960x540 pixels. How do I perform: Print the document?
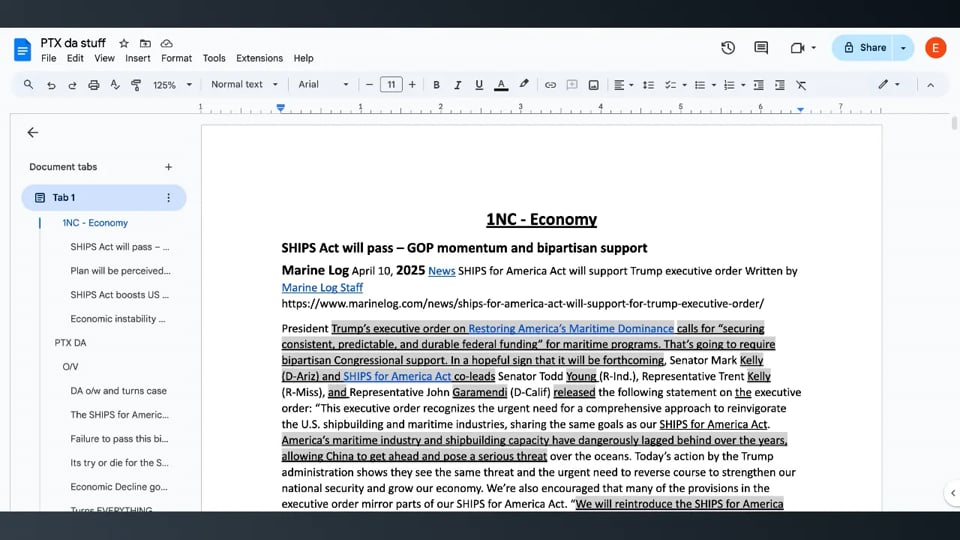tap(94, 85)
